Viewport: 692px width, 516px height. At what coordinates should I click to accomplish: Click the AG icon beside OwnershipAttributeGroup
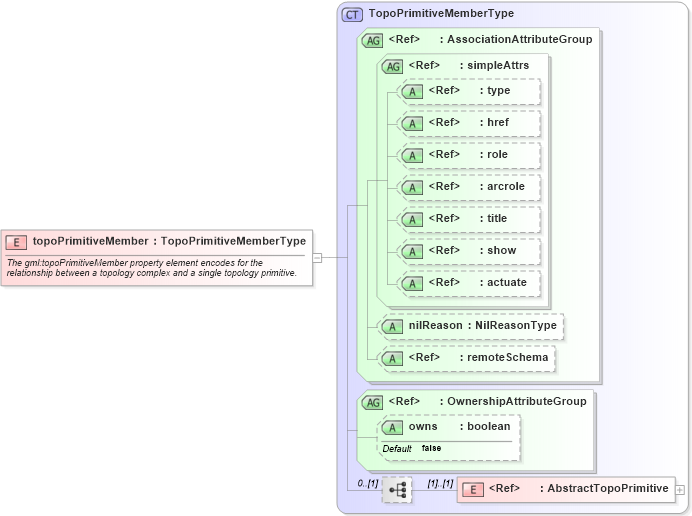pos(372,403)
